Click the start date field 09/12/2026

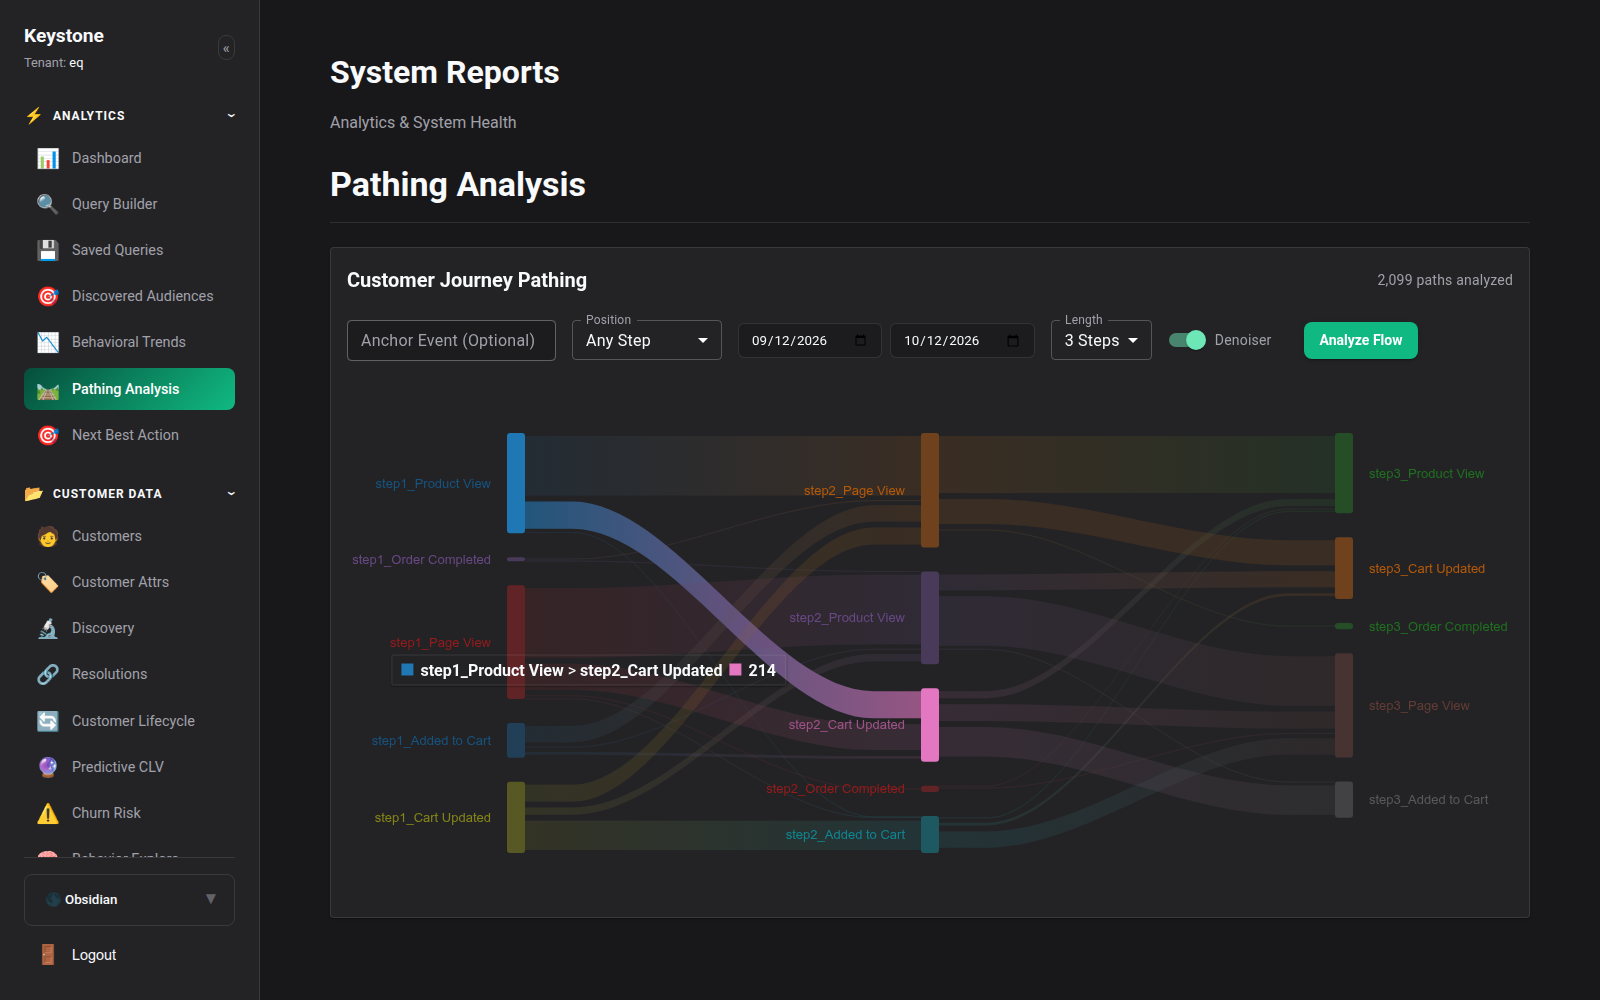pyautogui.click(x=809, y=340)
